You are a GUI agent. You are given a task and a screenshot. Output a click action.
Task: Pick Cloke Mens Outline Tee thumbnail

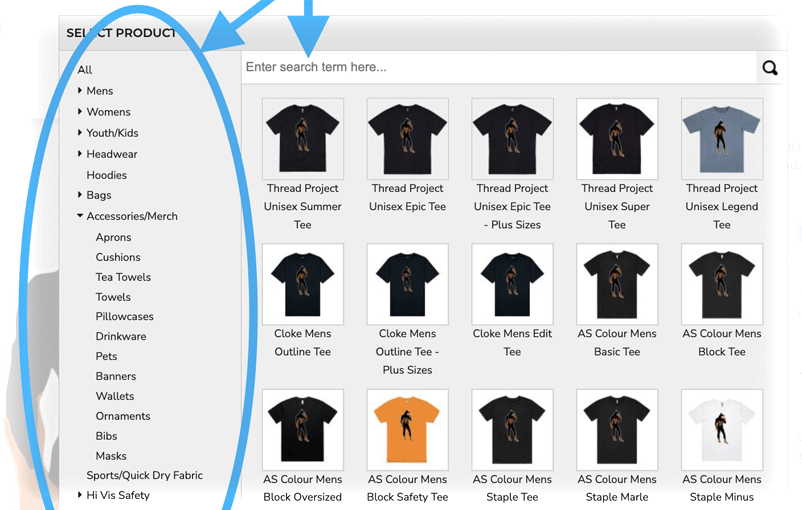[x=303, y=284]
